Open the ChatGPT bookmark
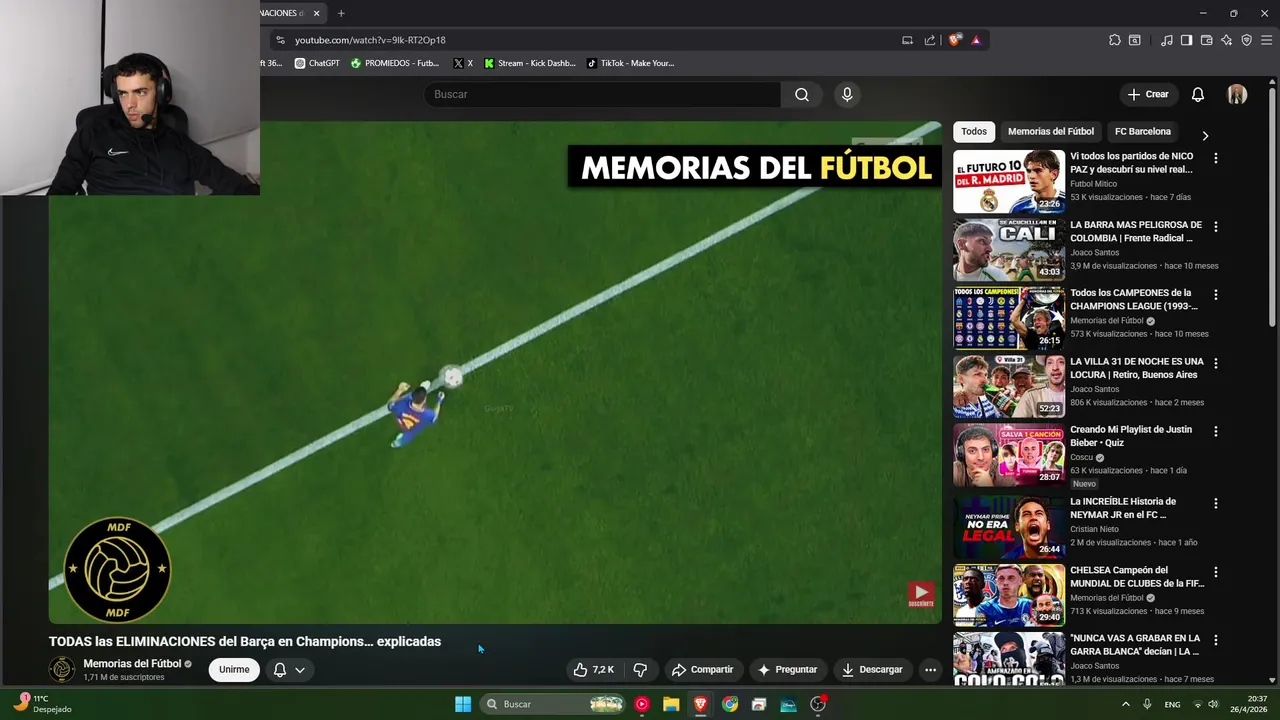This screenshot has height=720, width=1280. [317, 63]
